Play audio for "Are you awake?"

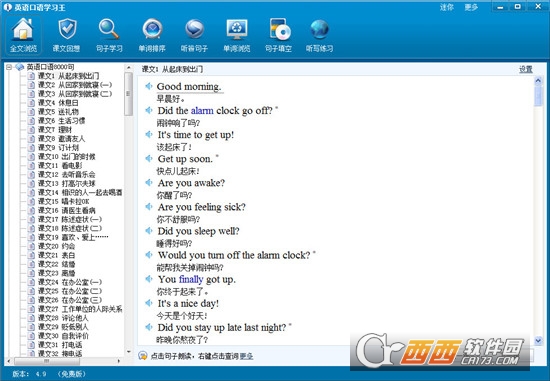click(149, 182)
